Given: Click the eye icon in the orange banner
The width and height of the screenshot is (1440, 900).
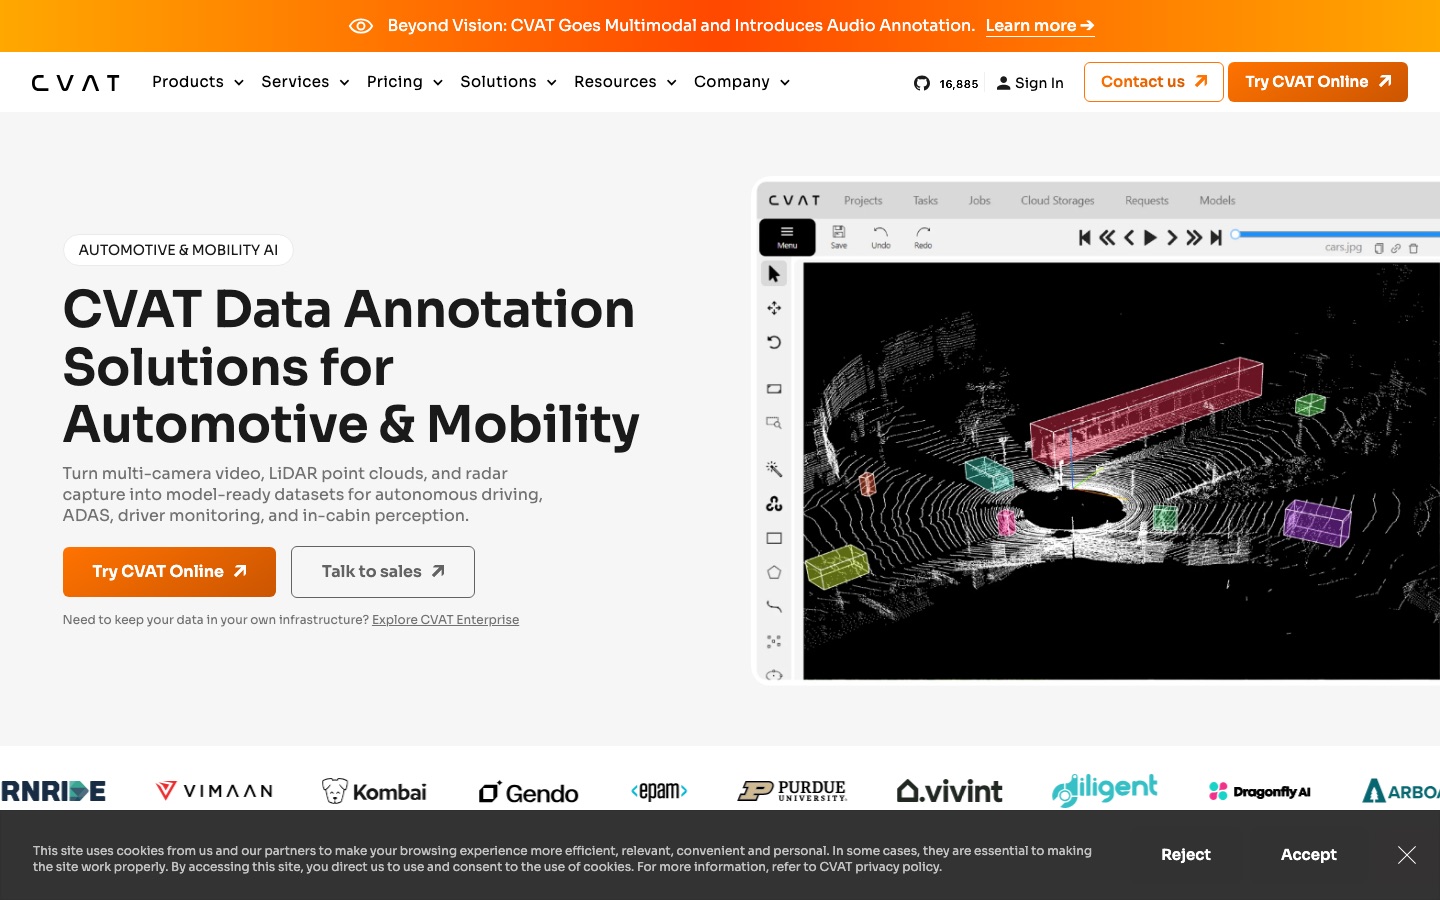Looking at the screenshot, I should click(360, 26).
